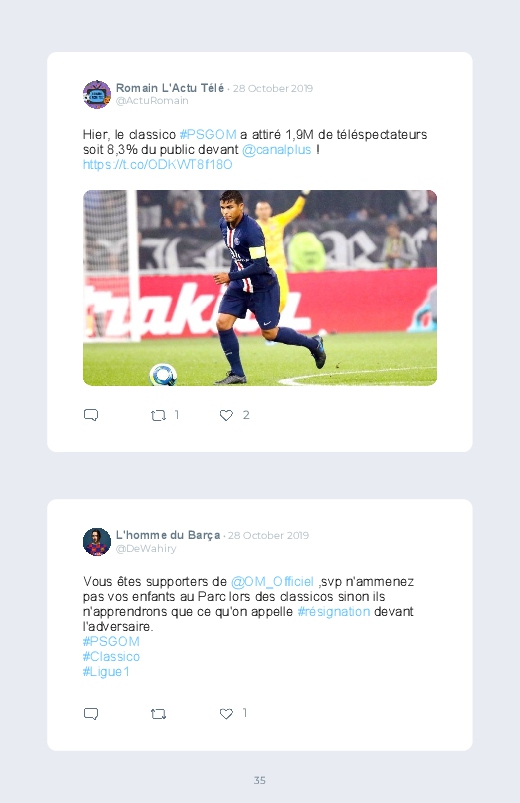Open Romain L'Actu Télé profile avatar
This screenshot has width=520, height=803.
[97, 94]
